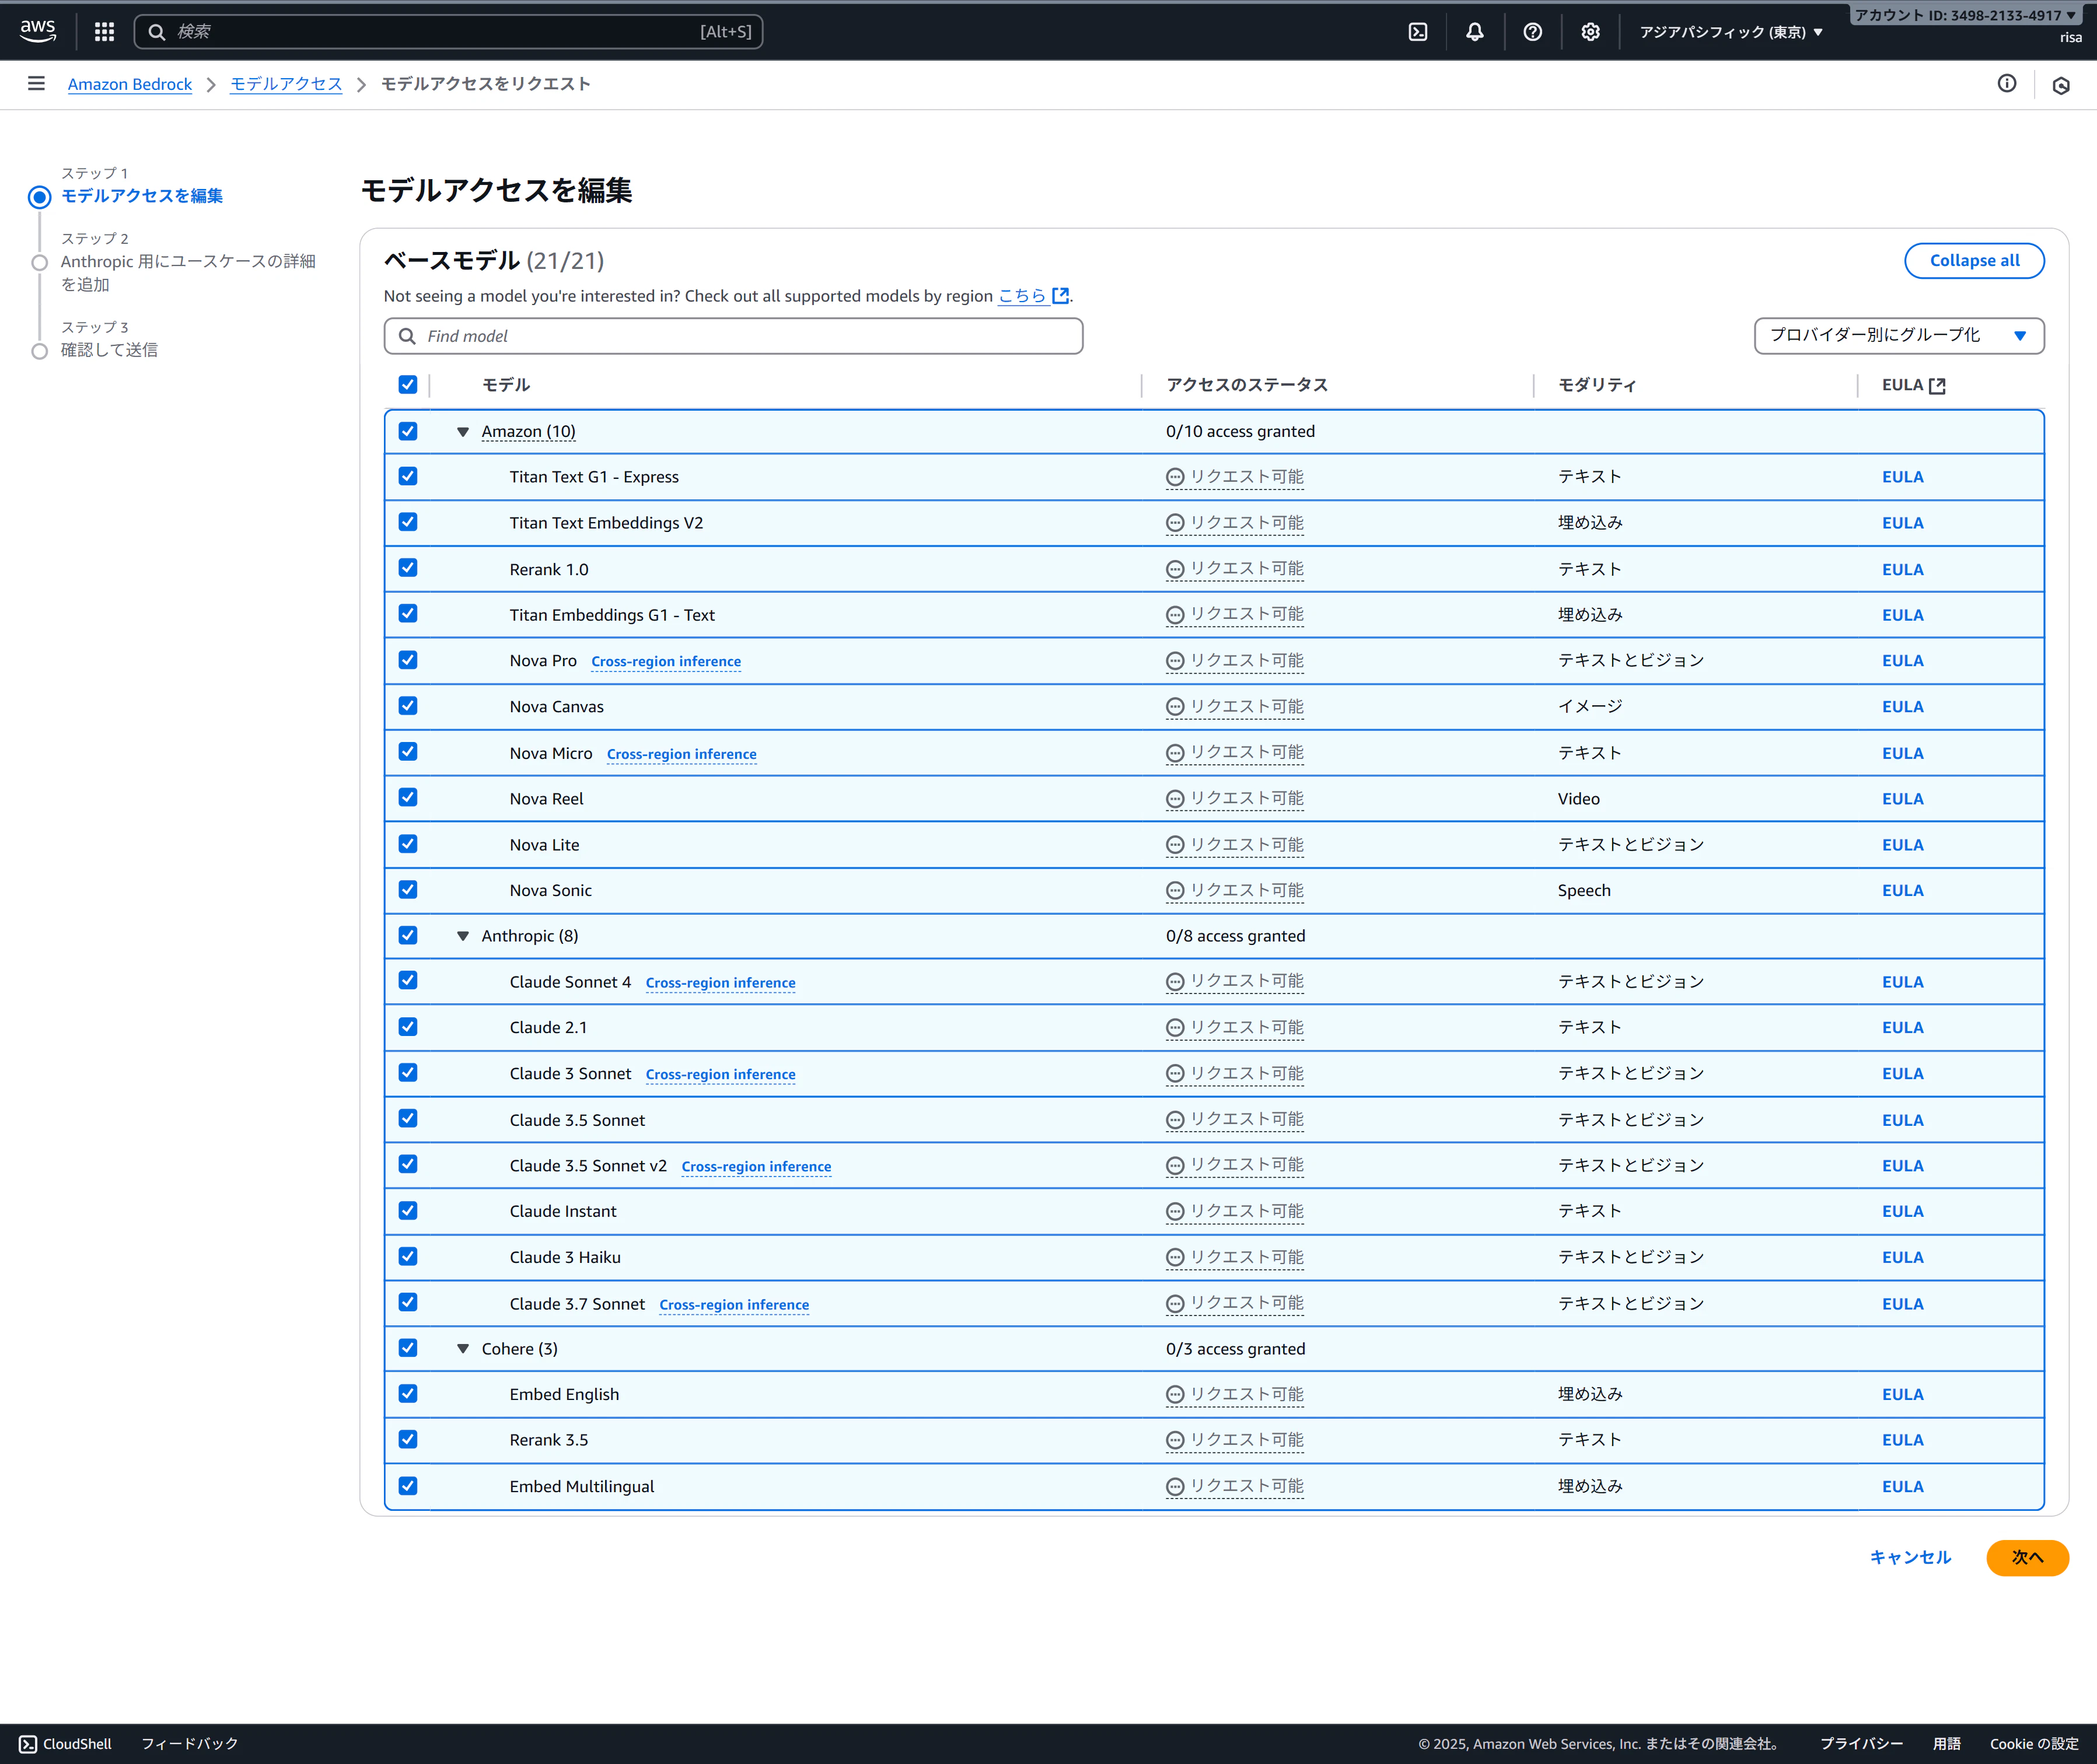The height and width of the screenshot is (1764, 2097).
Task: Uncheck the Embed Multilingual checkbox
Action: [408, 1486]
